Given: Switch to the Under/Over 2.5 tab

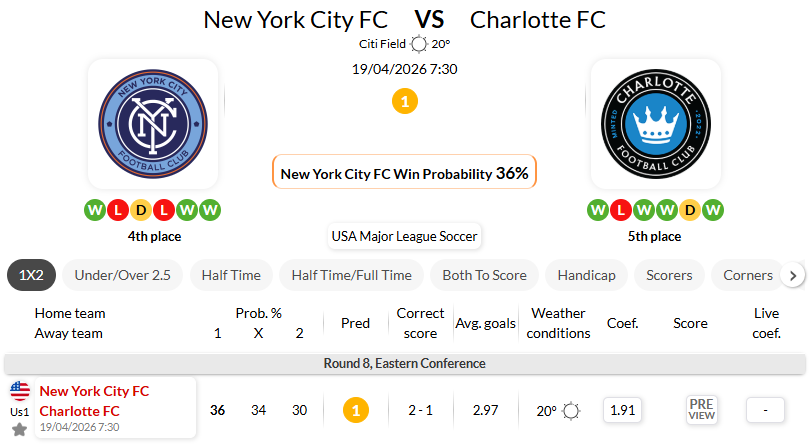Looking at the screenshot, I should point(120,275).
